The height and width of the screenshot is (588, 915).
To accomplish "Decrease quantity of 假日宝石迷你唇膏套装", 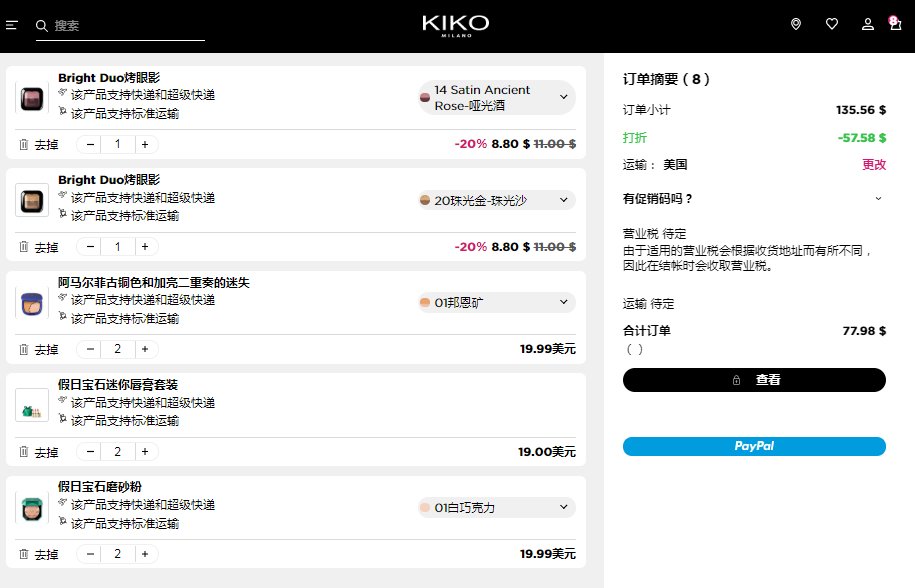I will click(90, 452).
